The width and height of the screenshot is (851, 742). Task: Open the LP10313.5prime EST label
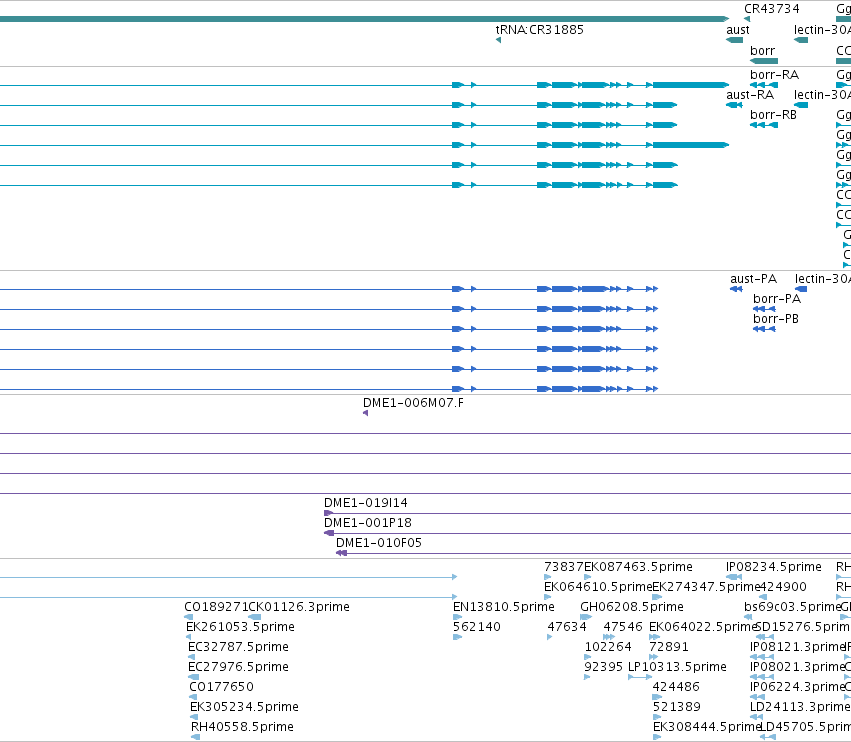pos(677,667)
